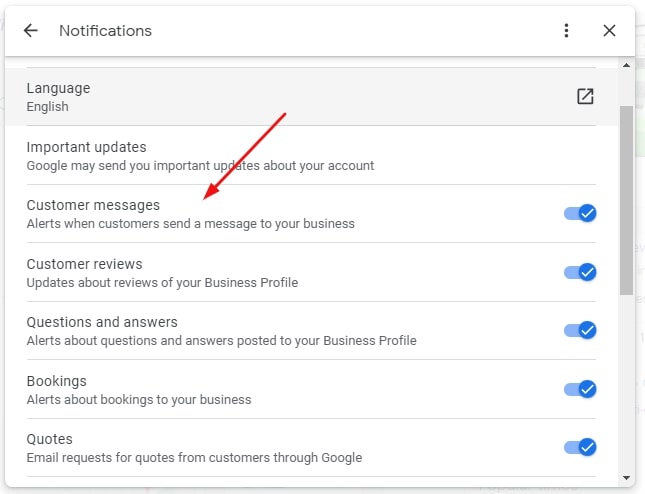The width and height of the screenshot is (645, 494).
Task: Switch off Bookings alerts toggle
Action: click(x=580, y=389)
